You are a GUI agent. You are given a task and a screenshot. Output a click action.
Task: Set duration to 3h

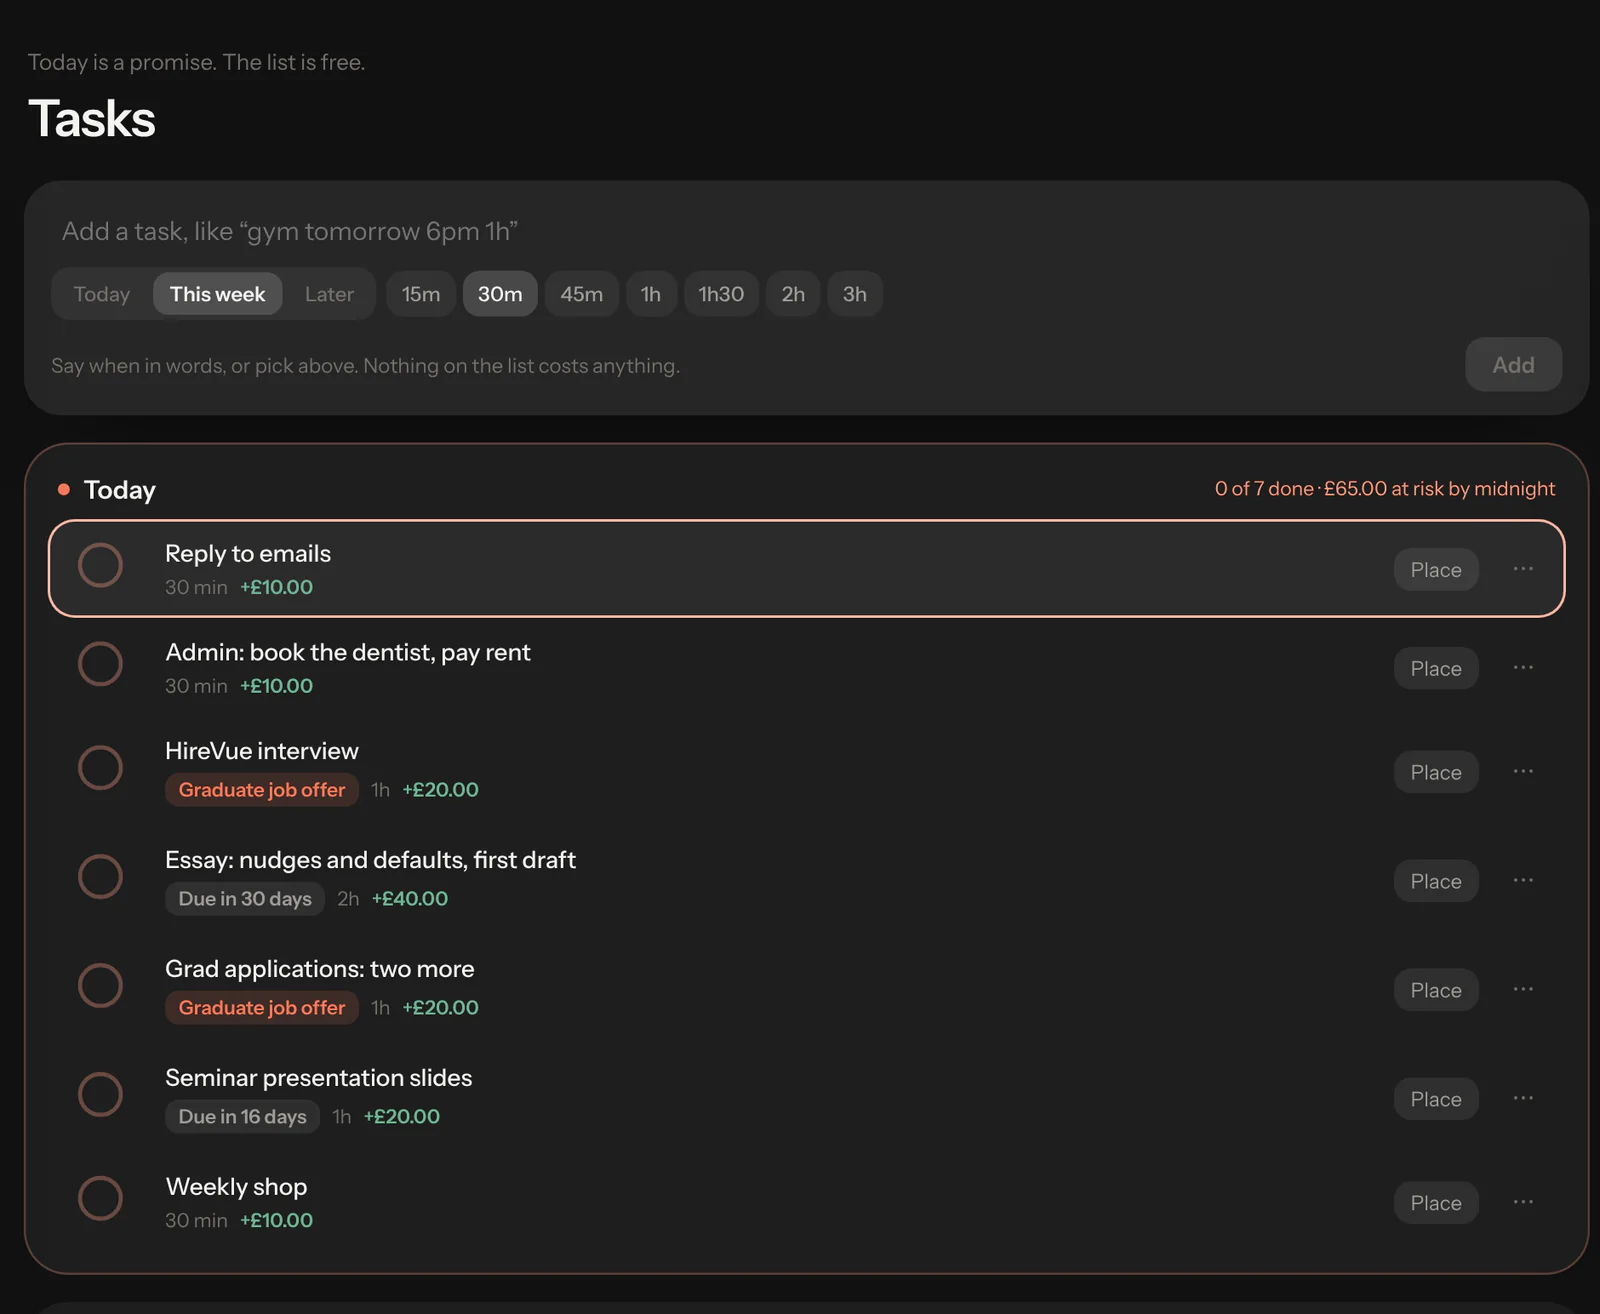(855, 294)
